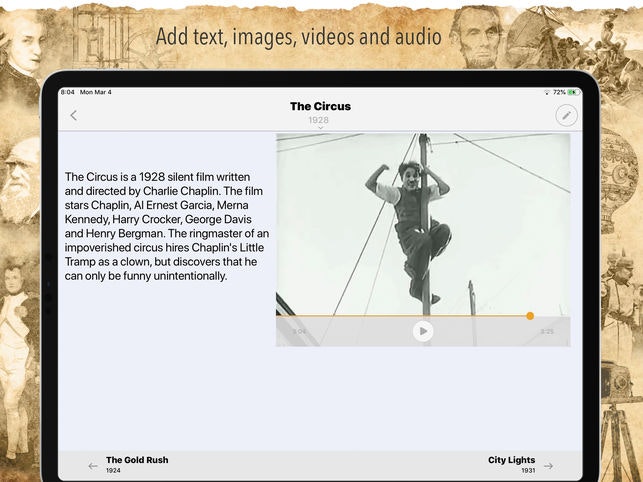Screen dimensions: 643x482
Task: Click the orange video progress bar
Action: [x=401, y=315]
